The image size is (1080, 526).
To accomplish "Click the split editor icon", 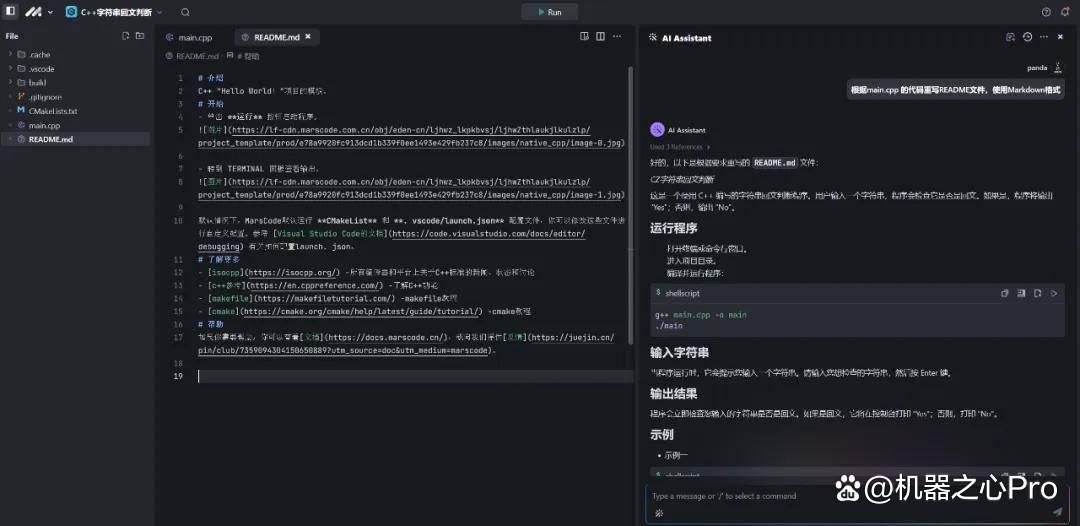I will coord(601,36).
